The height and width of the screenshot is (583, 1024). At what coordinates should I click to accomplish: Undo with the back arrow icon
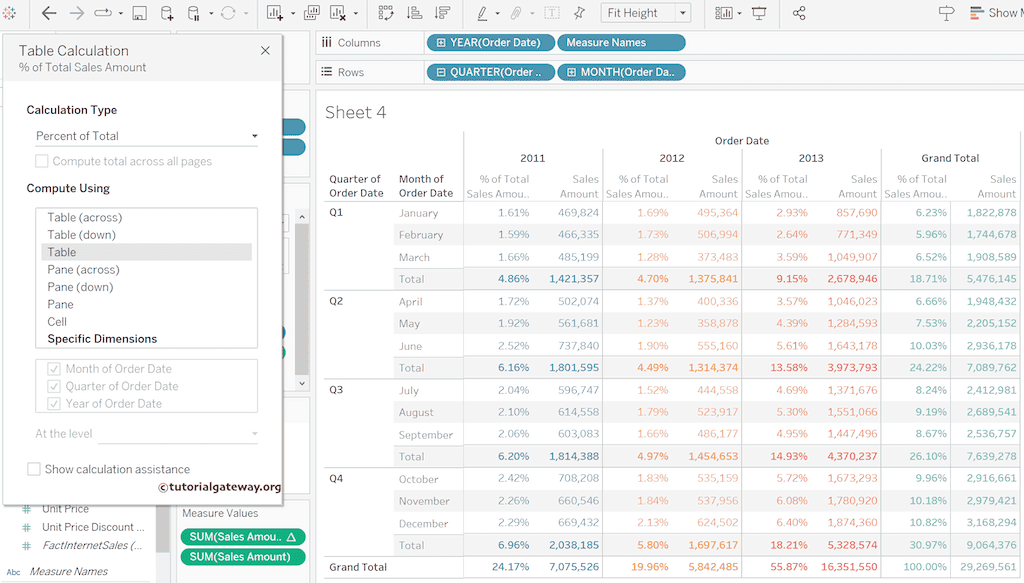pos(49,13)
